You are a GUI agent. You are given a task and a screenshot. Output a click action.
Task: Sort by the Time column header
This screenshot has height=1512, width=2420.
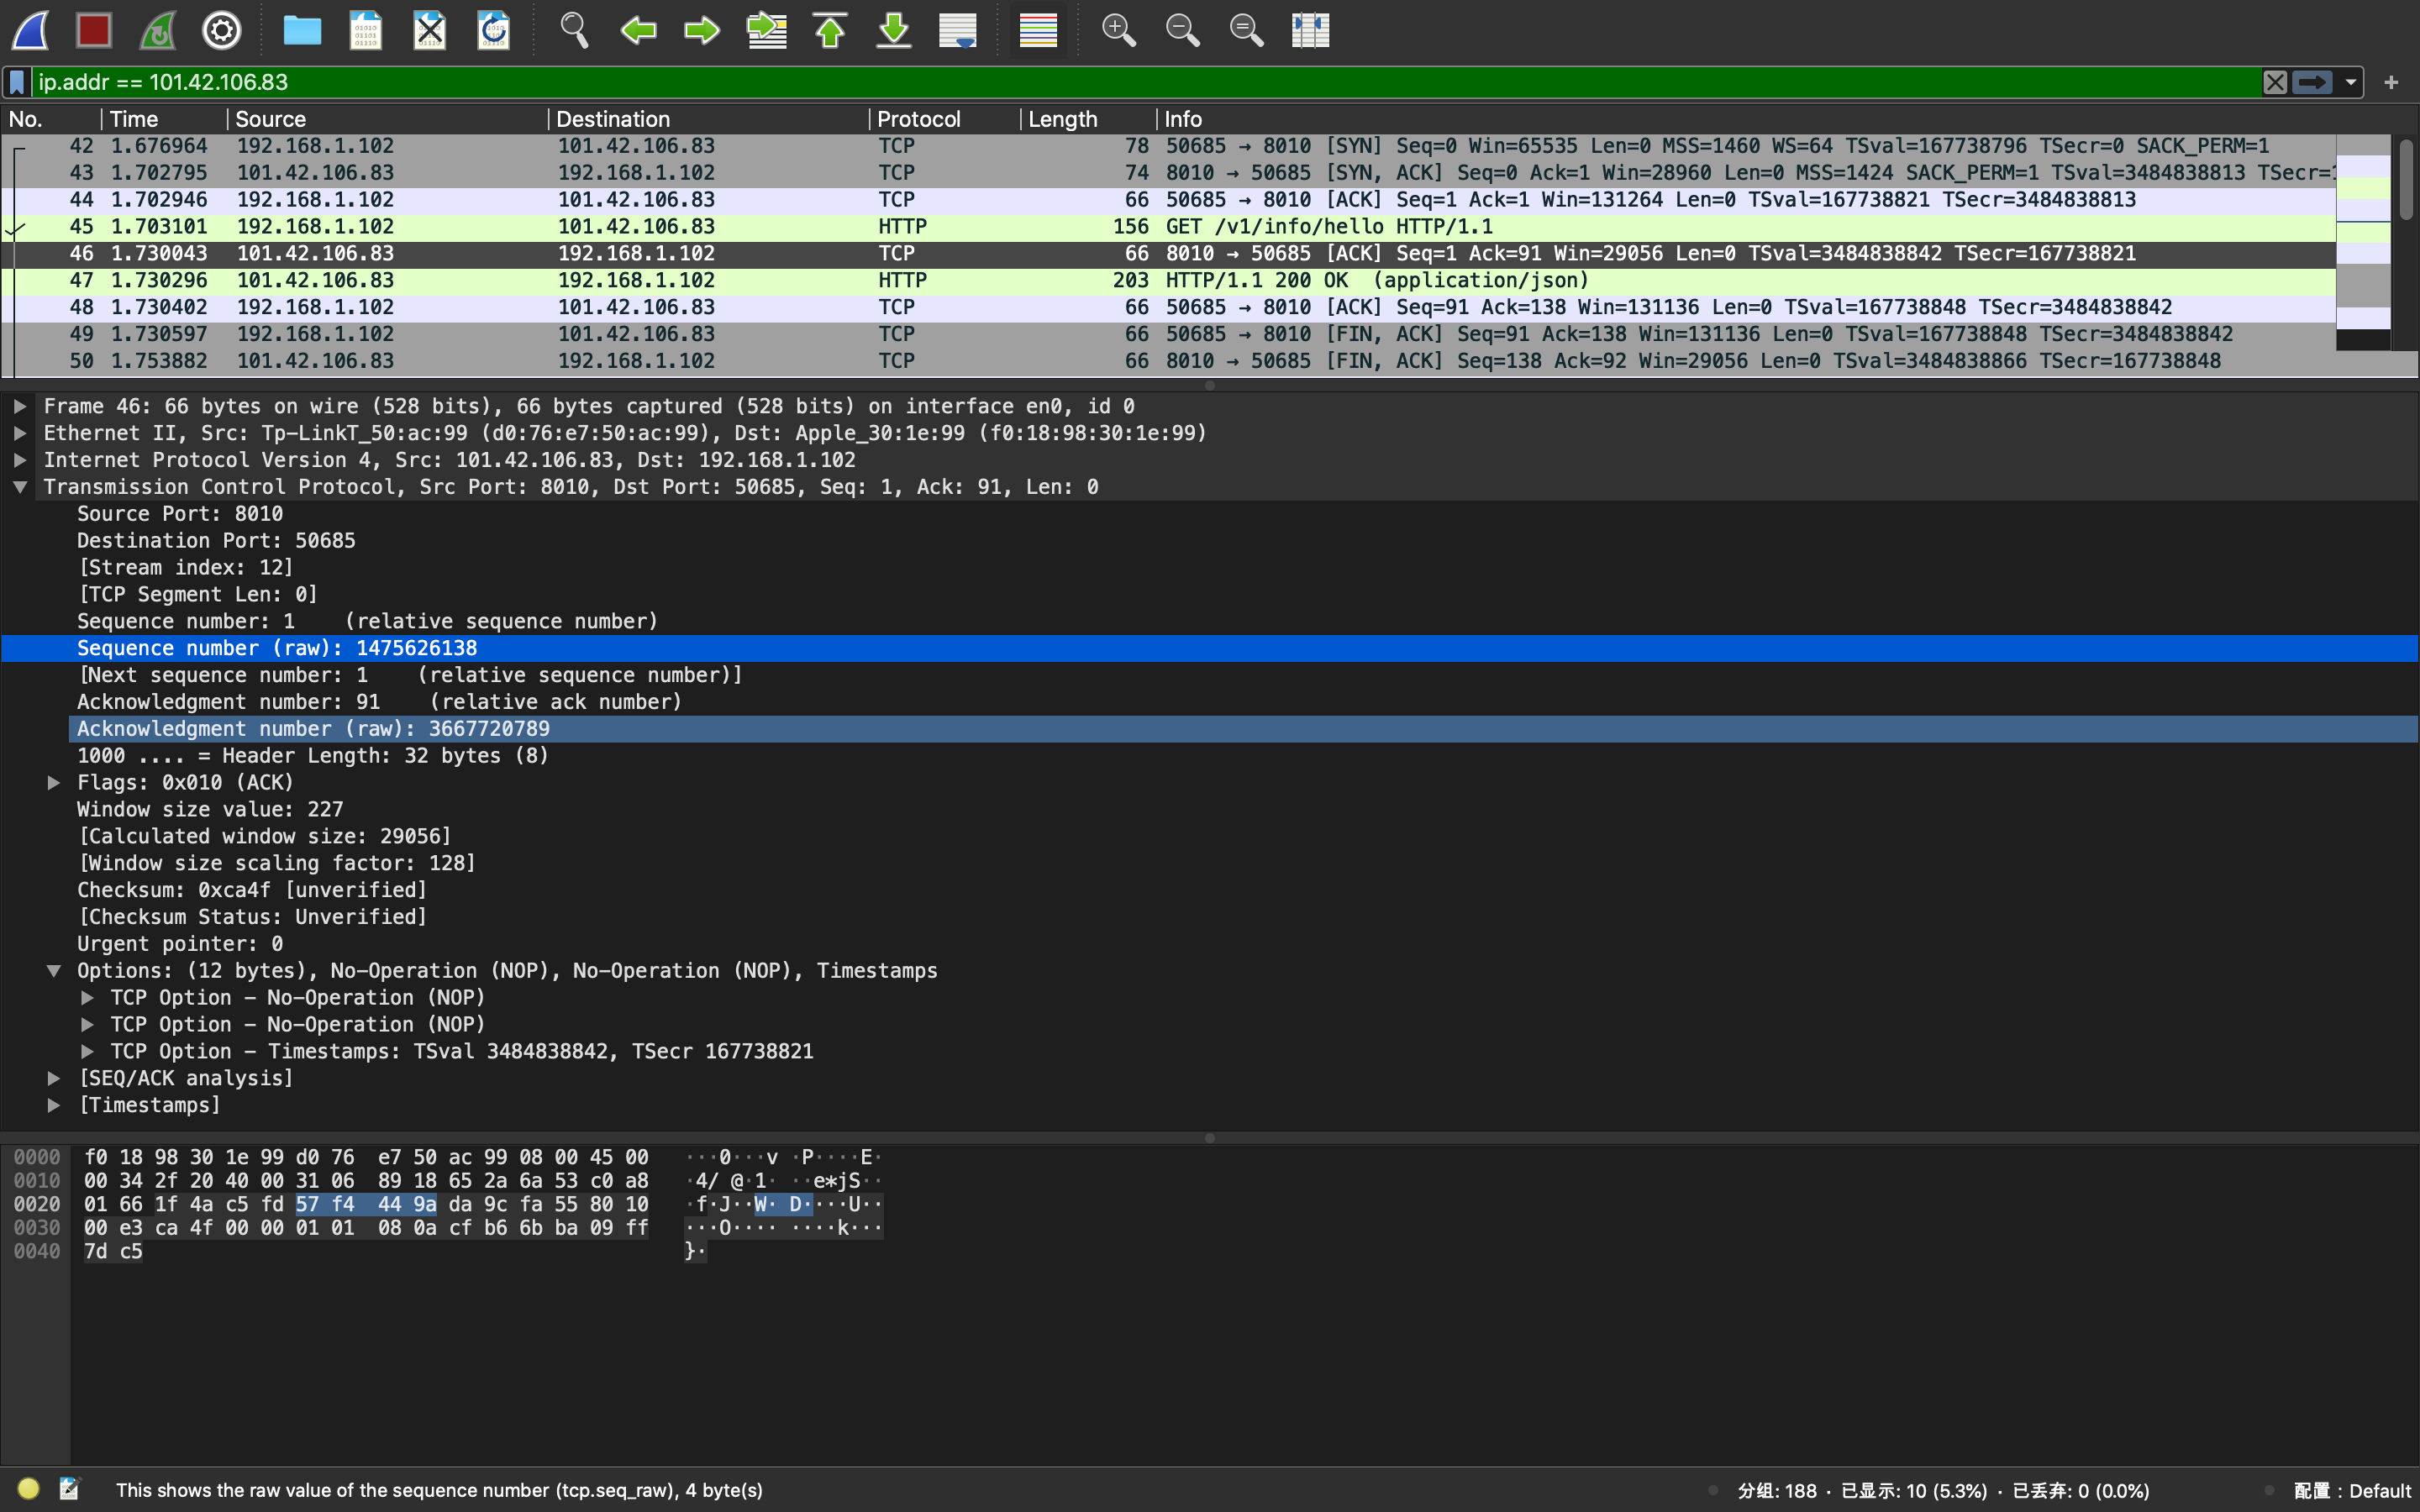coord(165,119)
